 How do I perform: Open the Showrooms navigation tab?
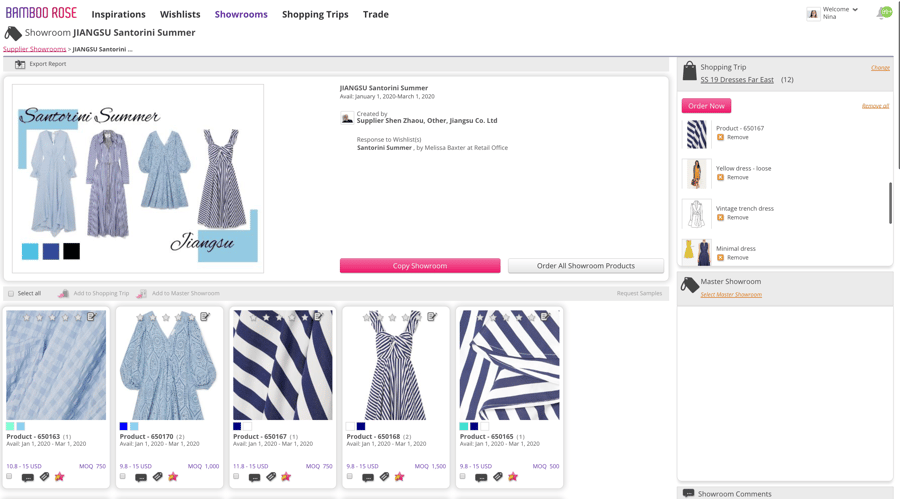tap(241, 14)
